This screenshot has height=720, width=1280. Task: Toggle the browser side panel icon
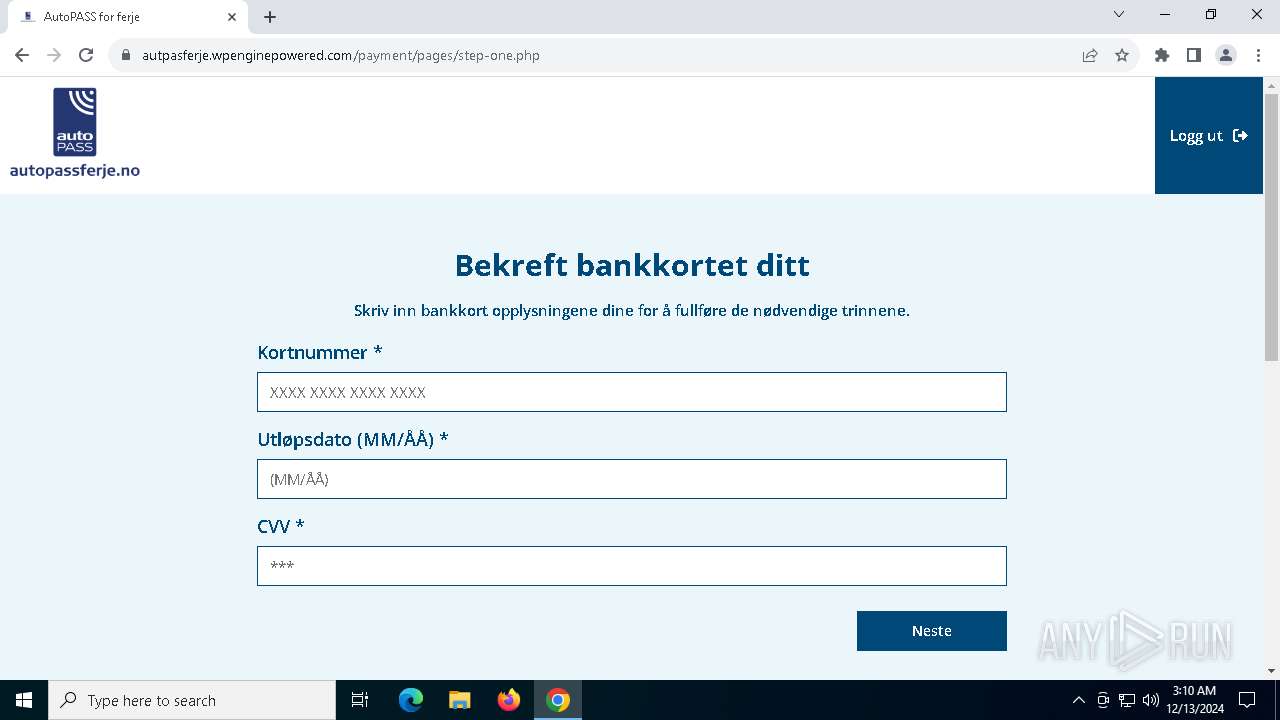tap(1194, 55)
